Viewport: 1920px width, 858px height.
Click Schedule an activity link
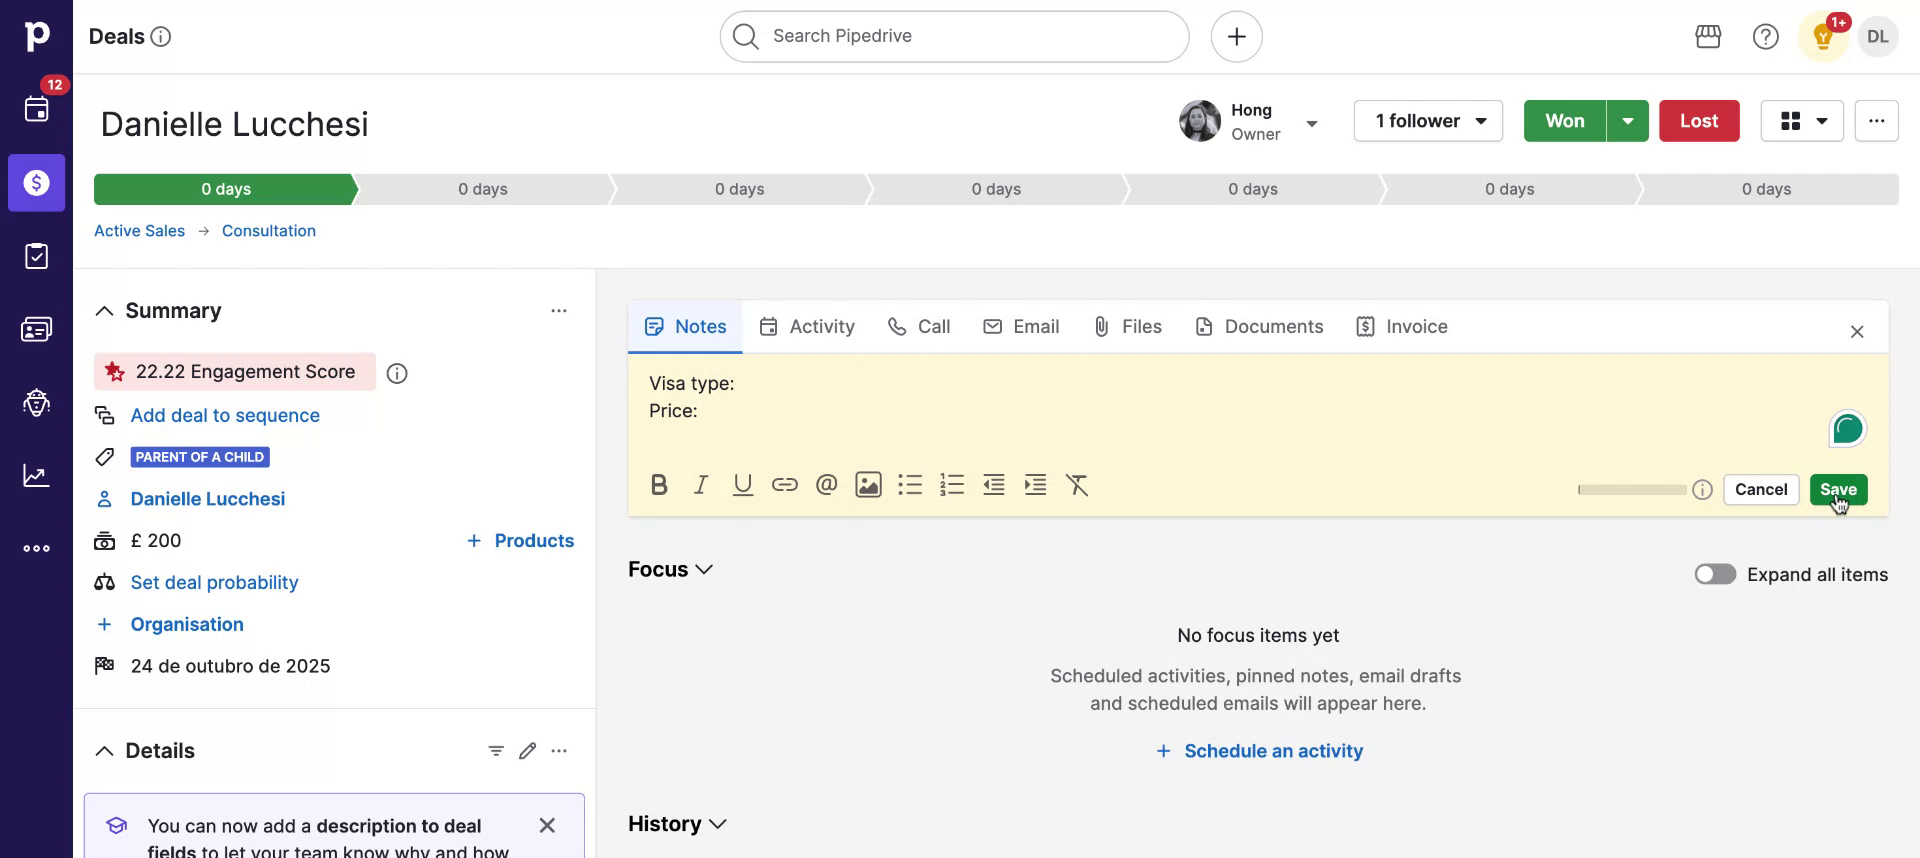[x=1259, y=751]
